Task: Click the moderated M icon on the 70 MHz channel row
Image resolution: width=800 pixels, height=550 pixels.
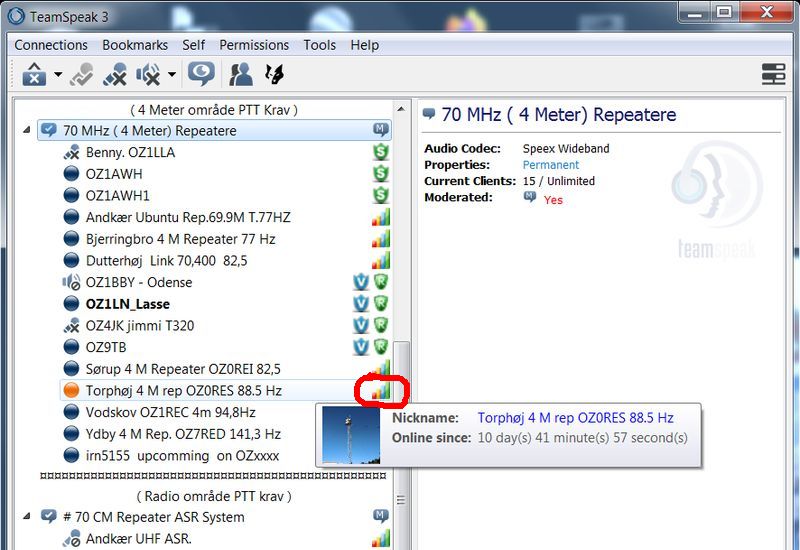Action: [381, 130]
